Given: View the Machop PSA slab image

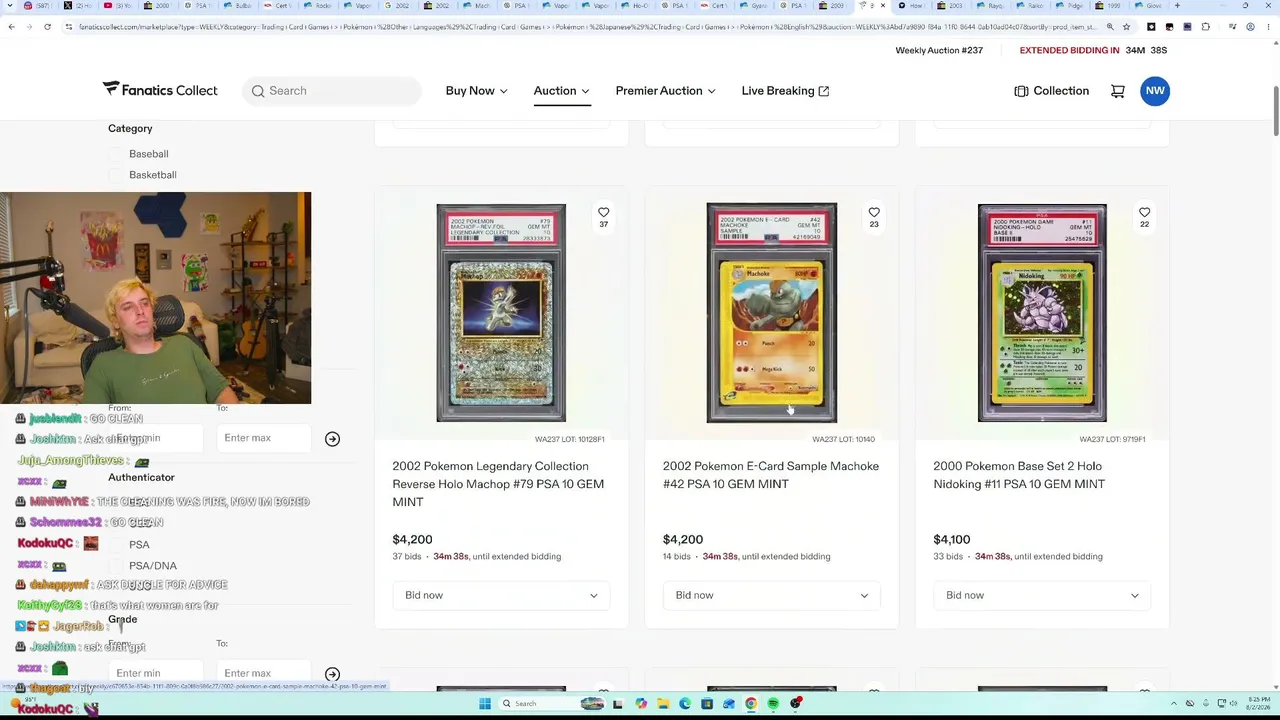Looking at the screenshot, I should click(501, 313).
